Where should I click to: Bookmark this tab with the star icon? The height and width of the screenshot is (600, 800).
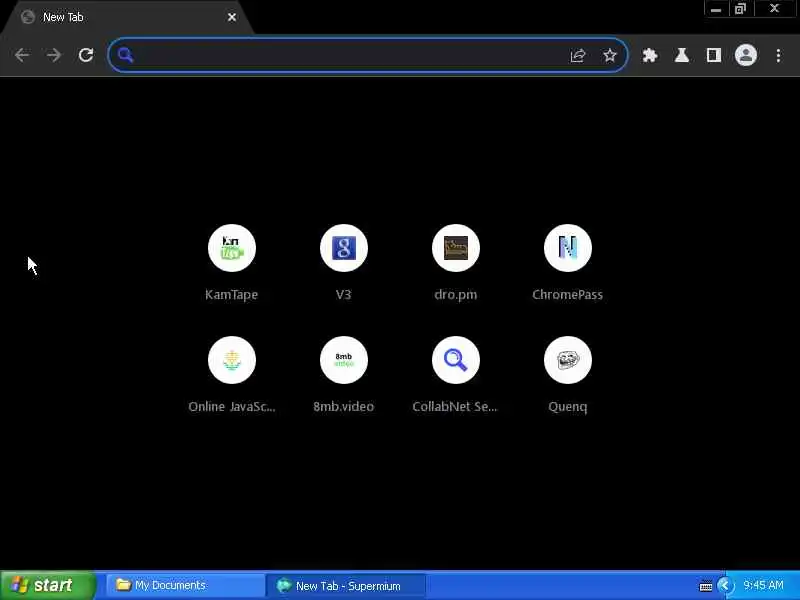pos(610,55)
